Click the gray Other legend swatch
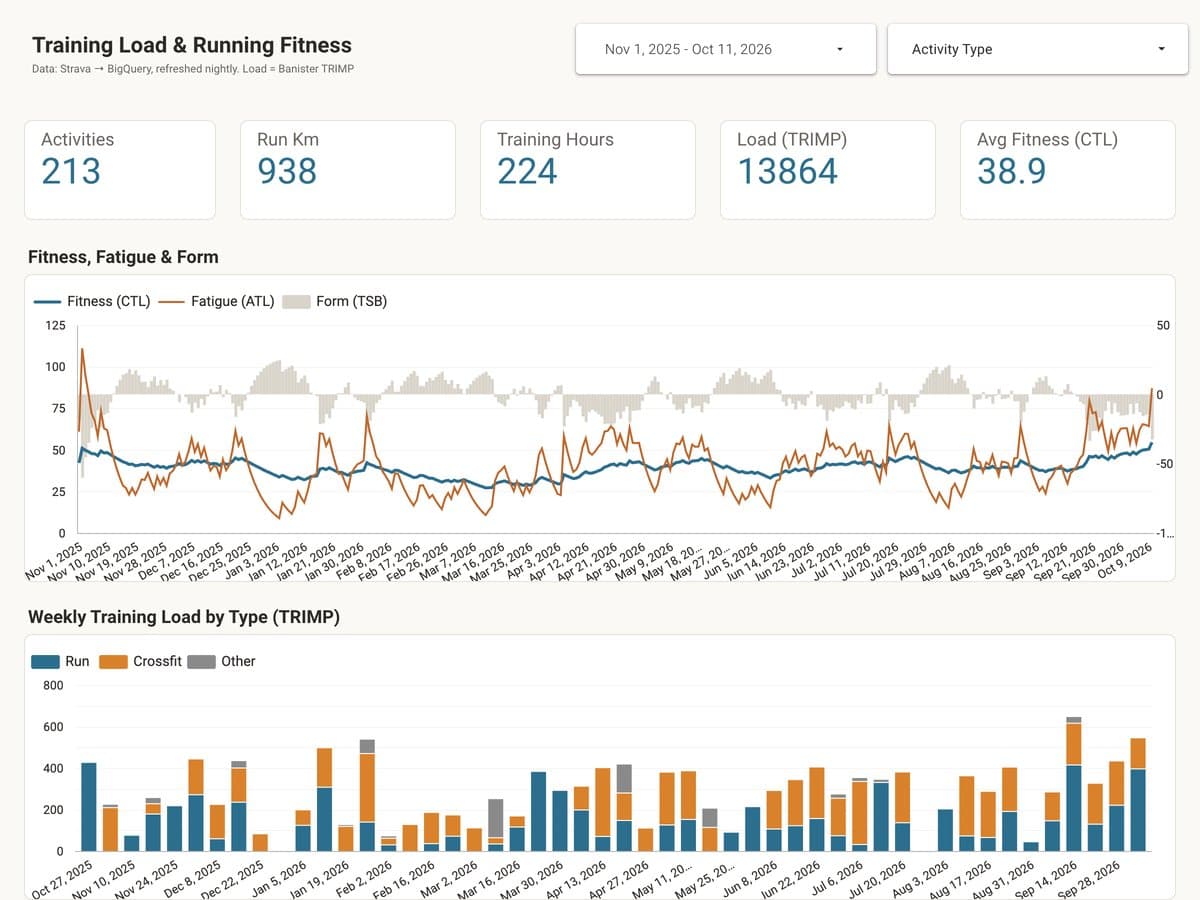Image resolution: width=1200 pixels, height=900 pixels. [x=202, y=661]
